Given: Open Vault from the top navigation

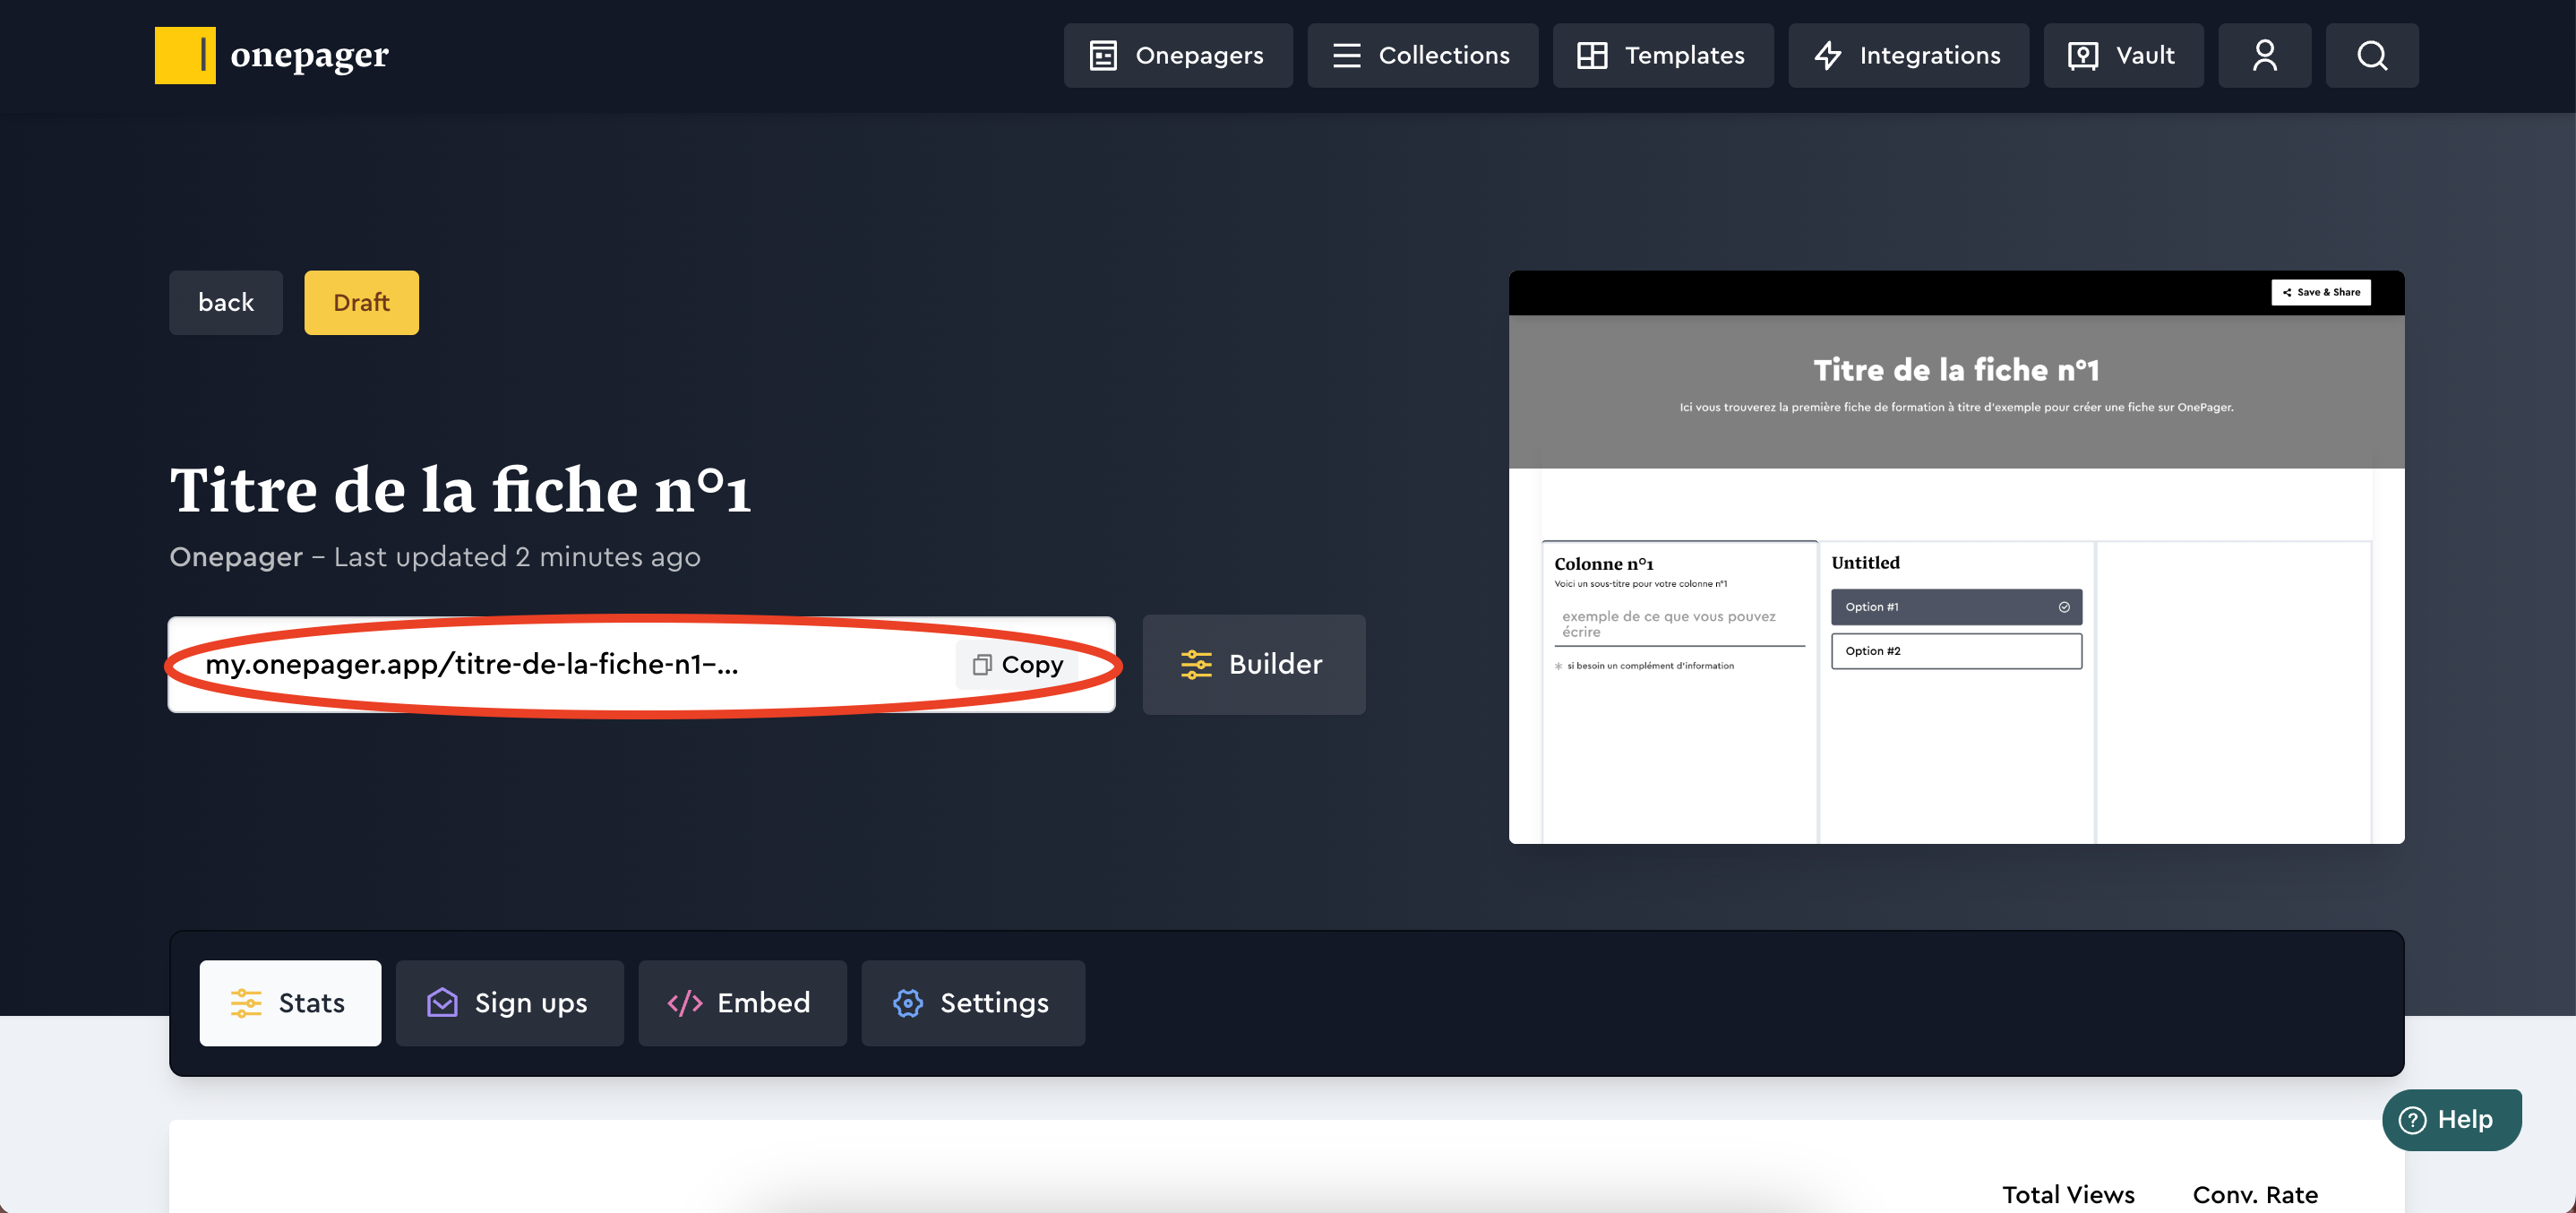Looking at the screenshot, I should (2122, 55).
